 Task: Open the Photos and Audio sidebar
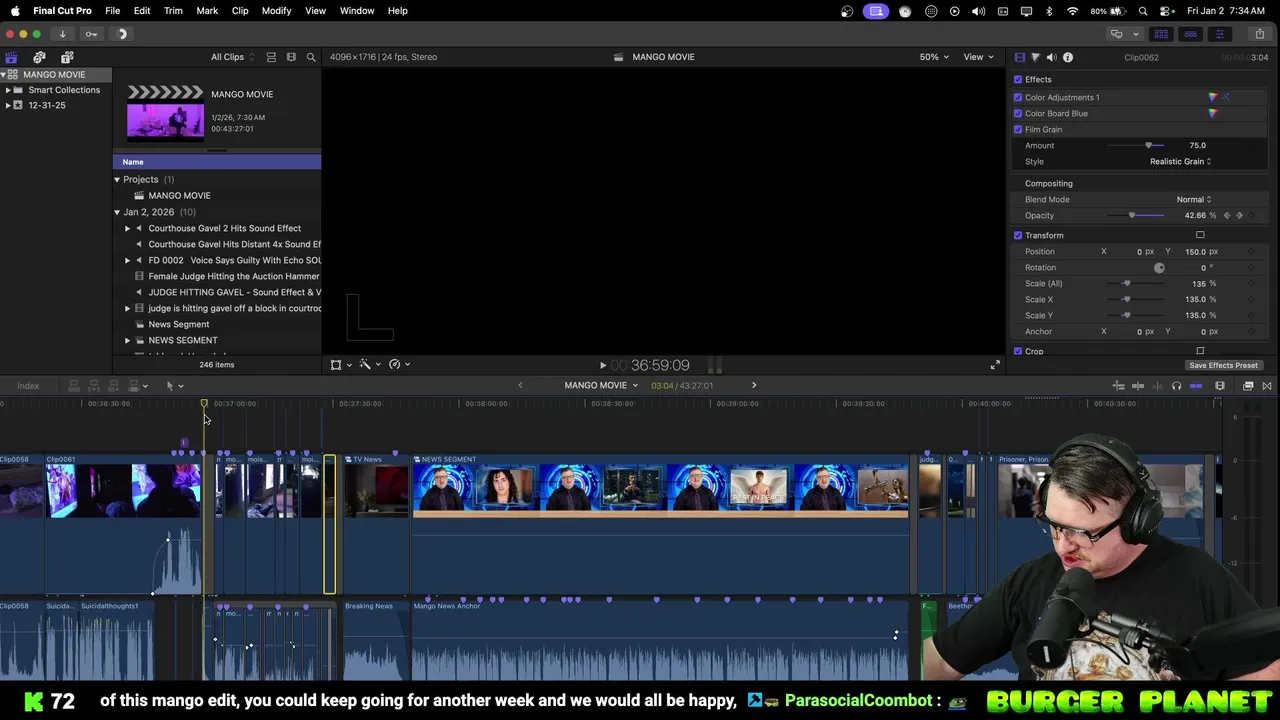coord(39,57)
